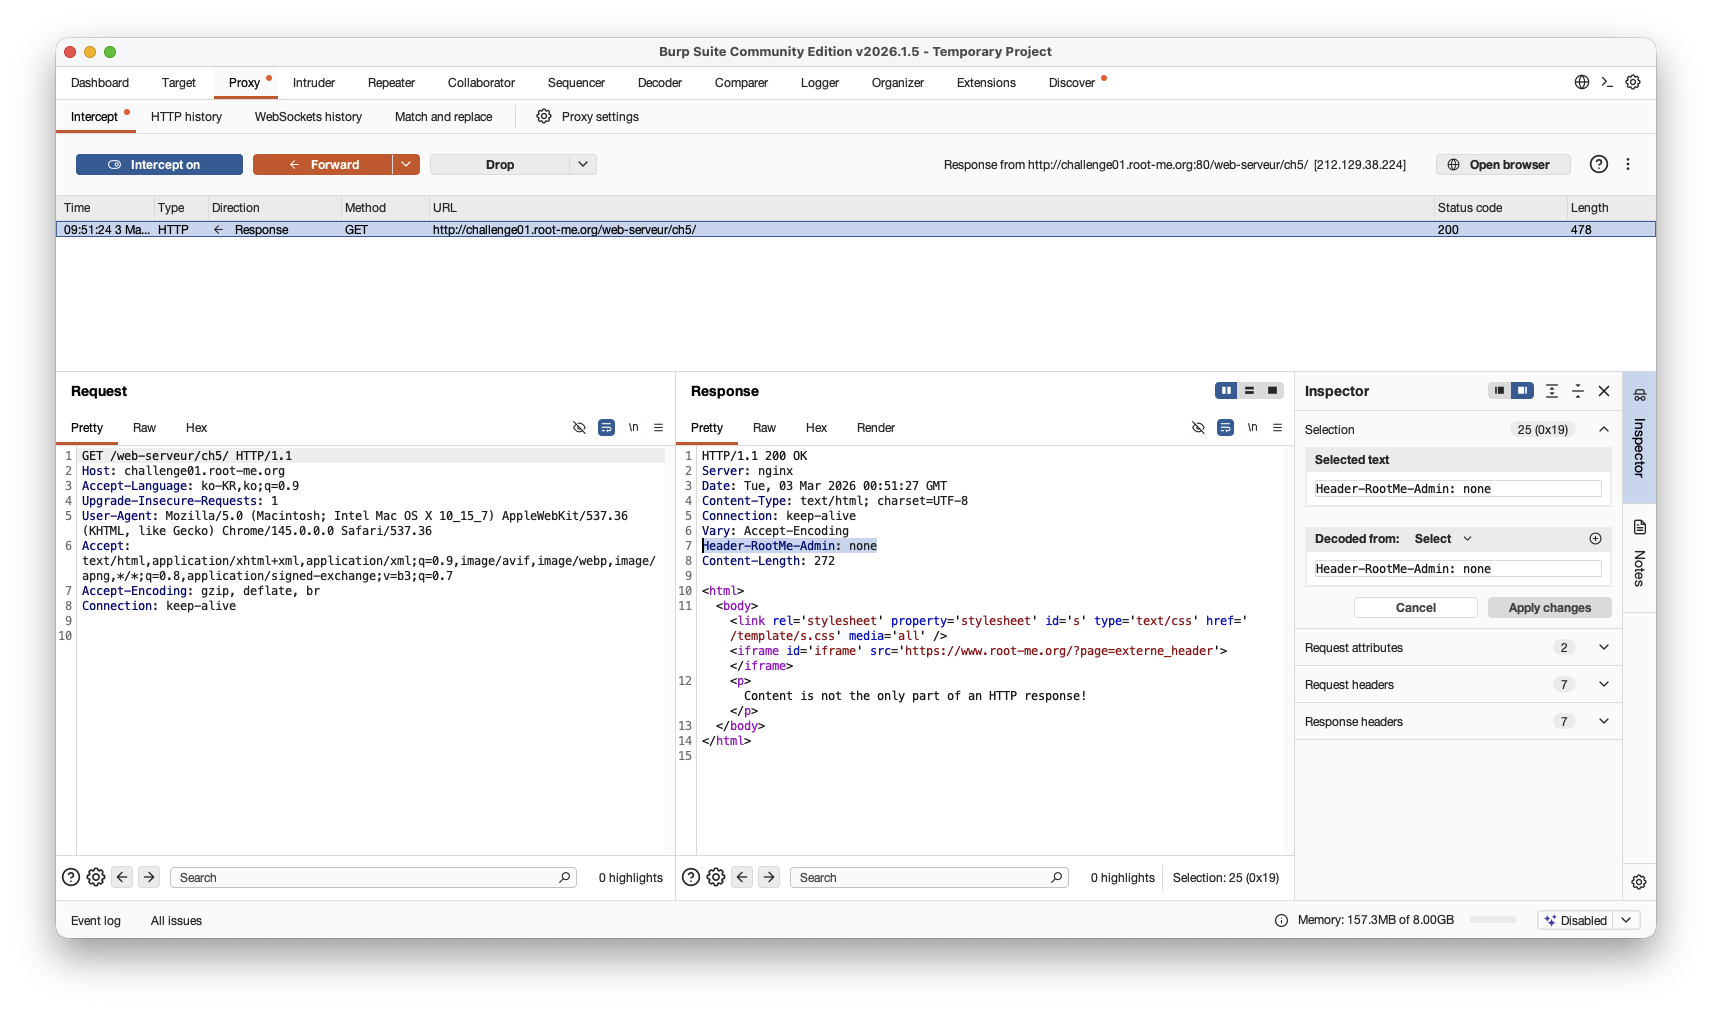
Task: Toggle show newlines \n in Response panel
Action: 1252,427
